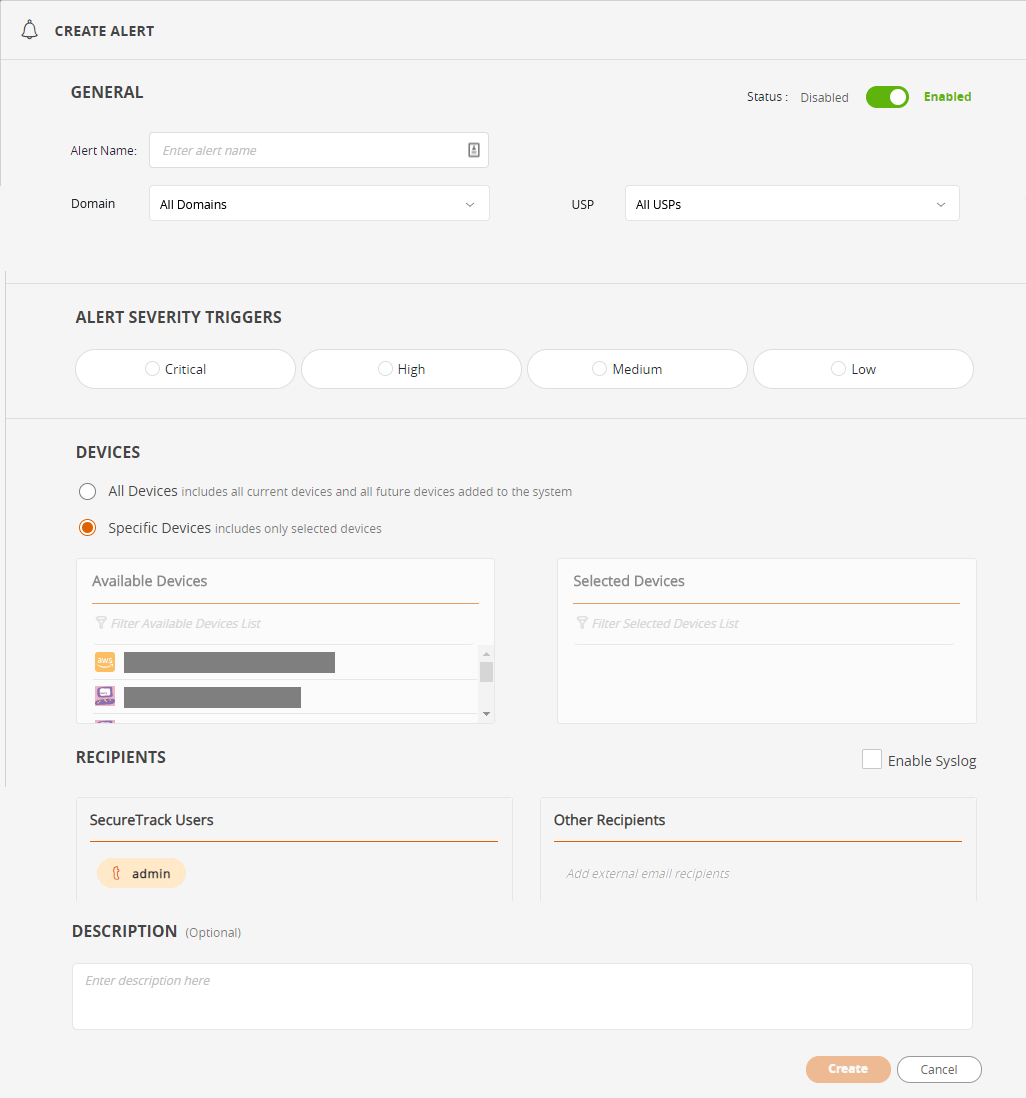The image size is (1026, 1098).
Task: Select the All Devices radio button
Action: coord(88,491)
